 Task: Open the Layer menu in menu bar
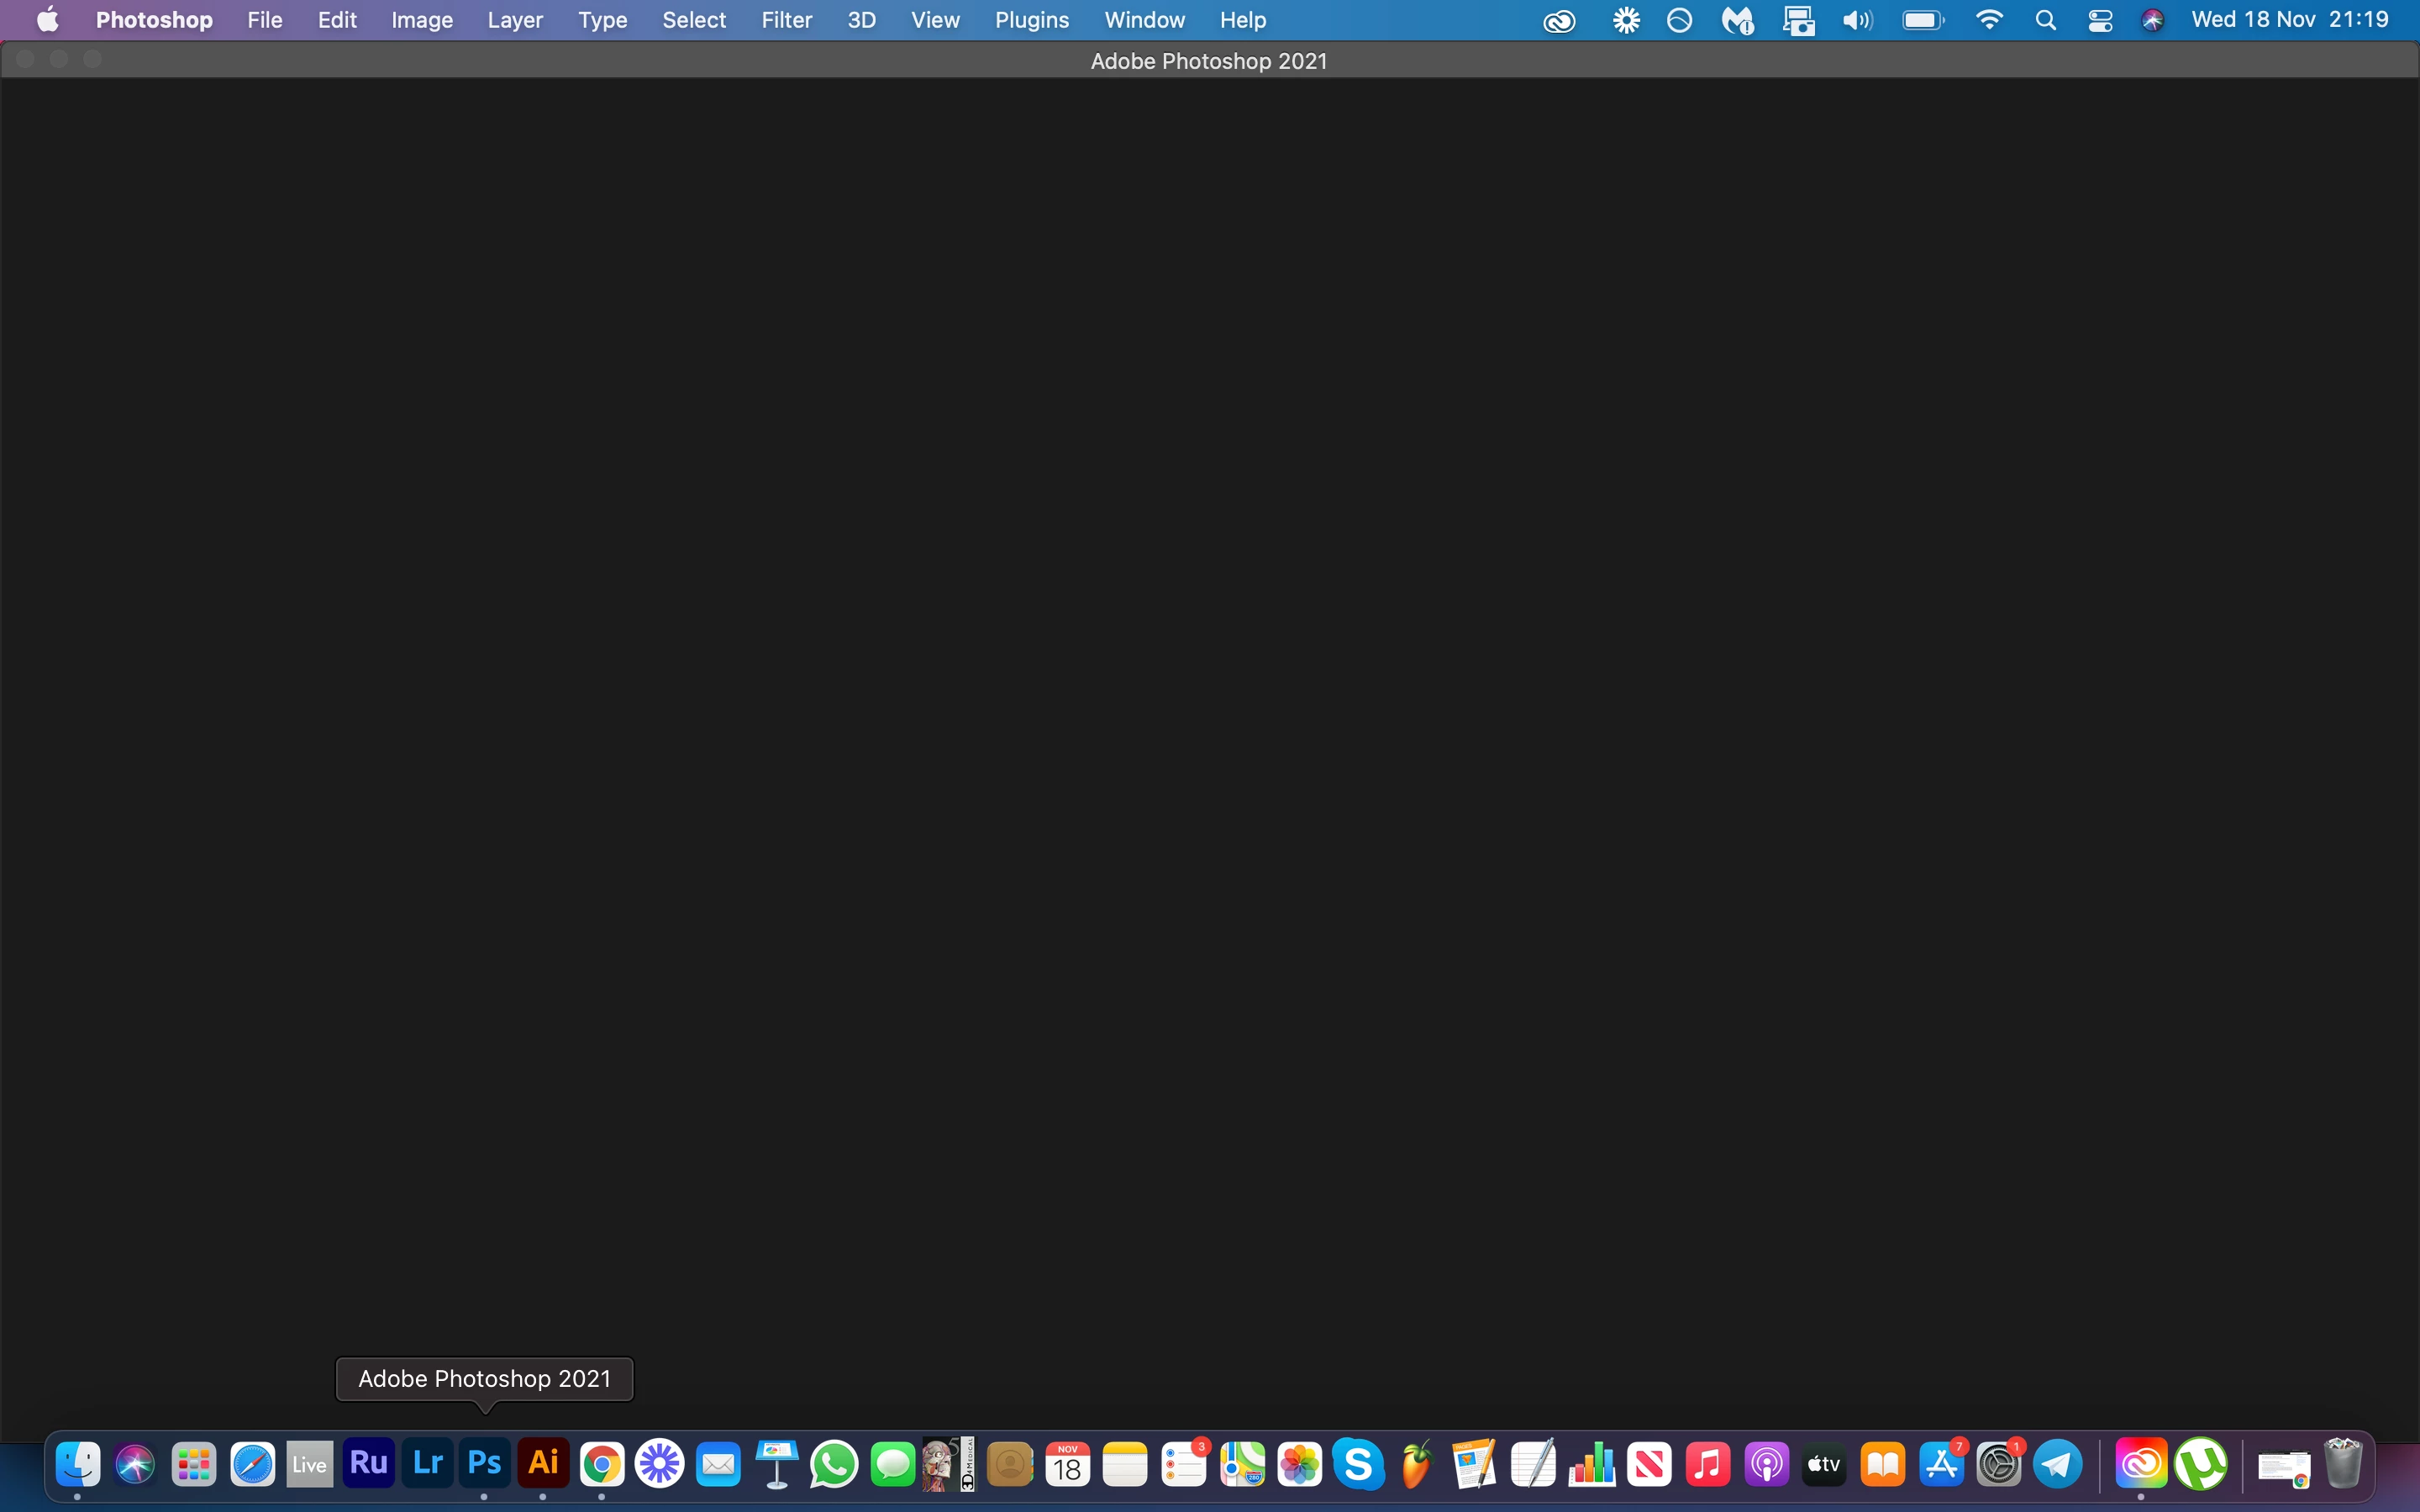(514, 20)
